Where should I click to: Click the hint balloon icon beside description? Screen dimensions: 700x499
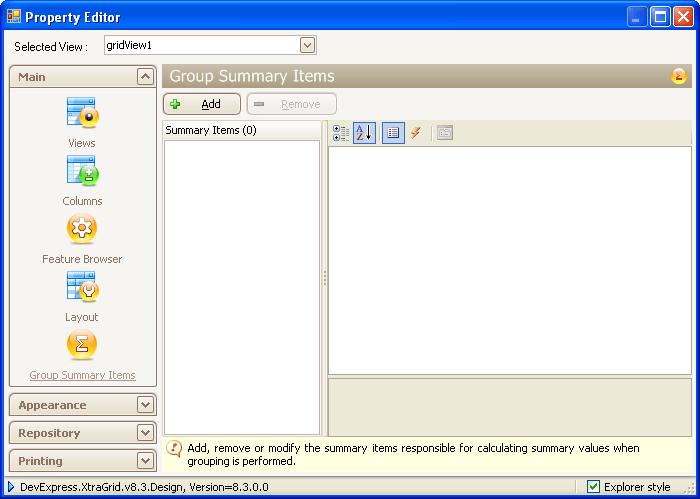(x=174, y=449)
